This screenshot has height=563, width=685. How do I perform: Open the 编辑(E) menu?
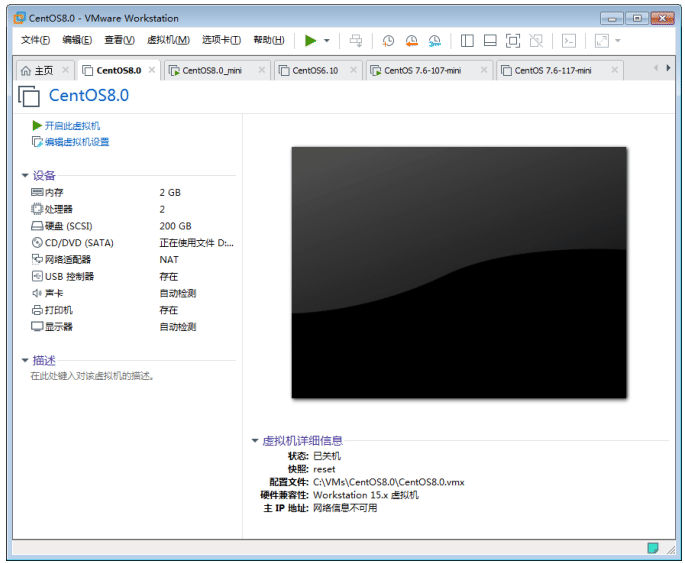pyautogui.click(x=77, y=40)
